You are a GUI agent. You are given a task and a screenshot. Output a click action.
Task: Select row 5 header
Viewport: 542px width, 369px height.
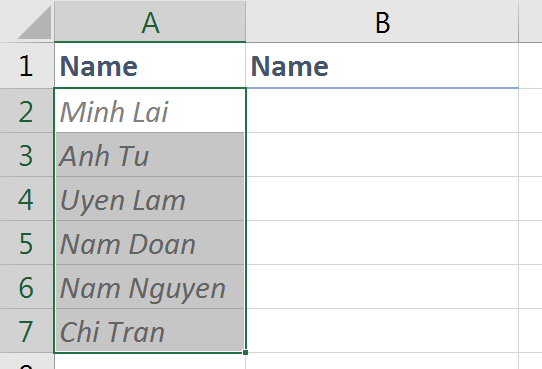coord(27,243)
